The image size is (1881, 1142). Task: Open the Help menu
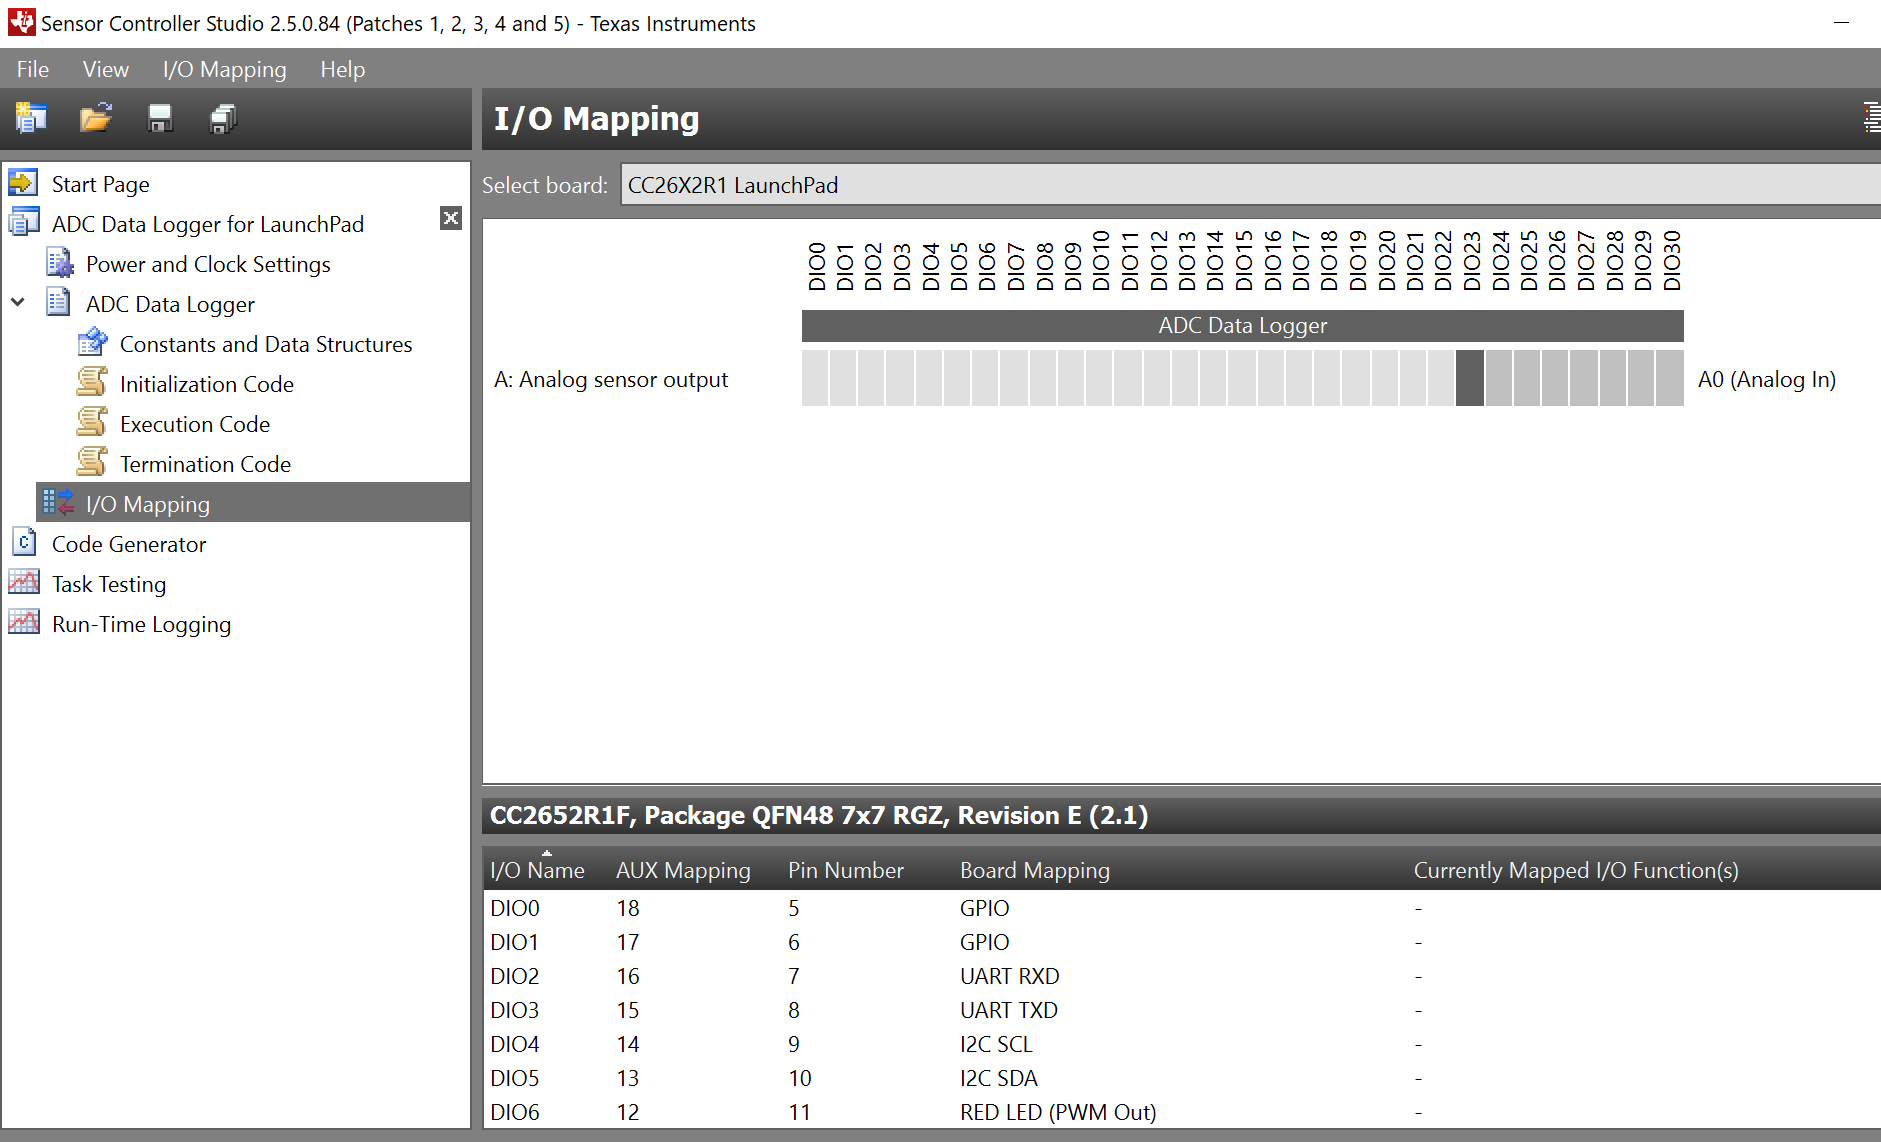pos(343,69)
